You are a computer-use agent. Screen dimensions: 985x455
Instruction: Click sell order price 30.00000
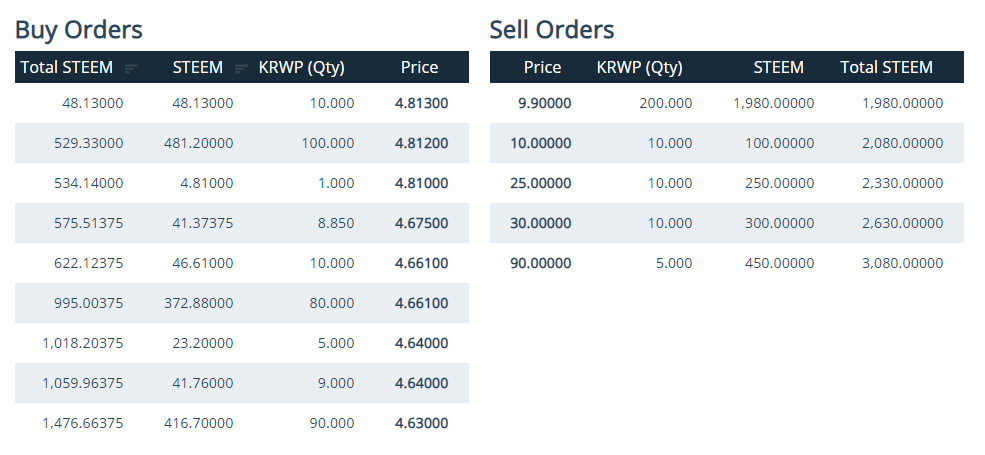(x=541, y=223)
